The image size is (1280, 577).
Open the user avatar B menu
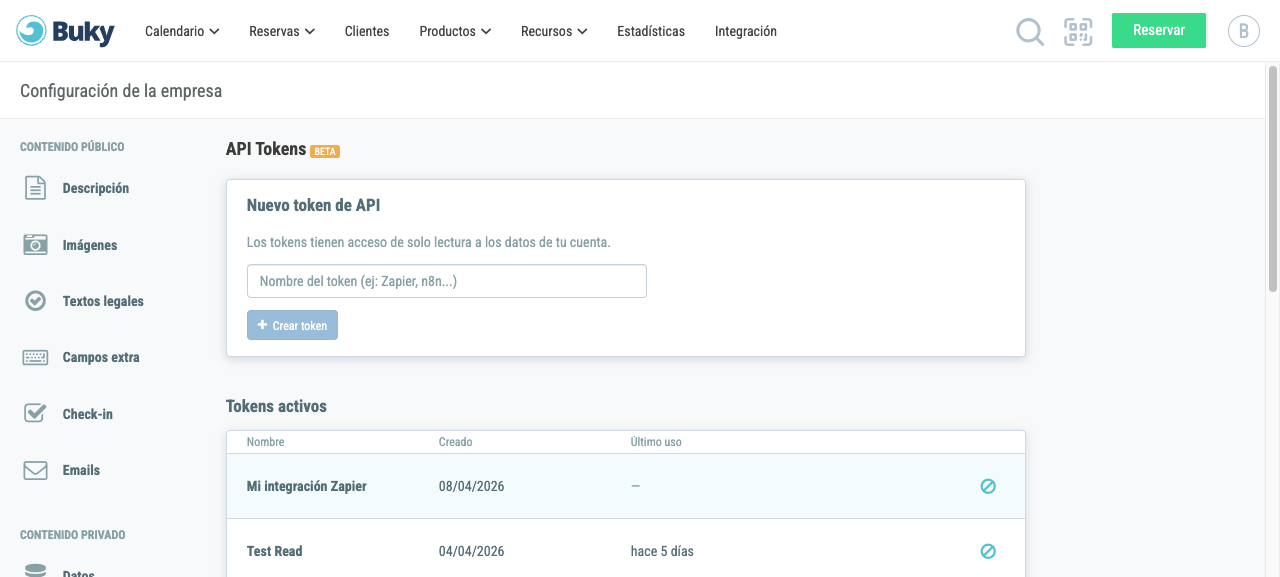[1244, 31]
